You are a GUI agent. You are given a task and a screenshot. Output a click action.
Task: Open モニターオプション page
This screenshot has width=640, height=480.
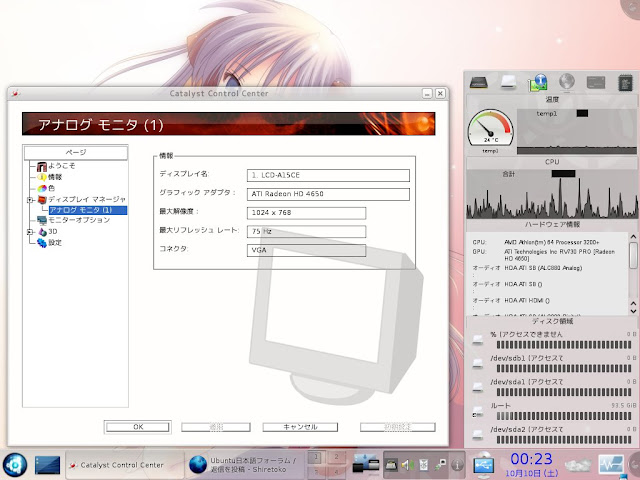click(79, 220)
